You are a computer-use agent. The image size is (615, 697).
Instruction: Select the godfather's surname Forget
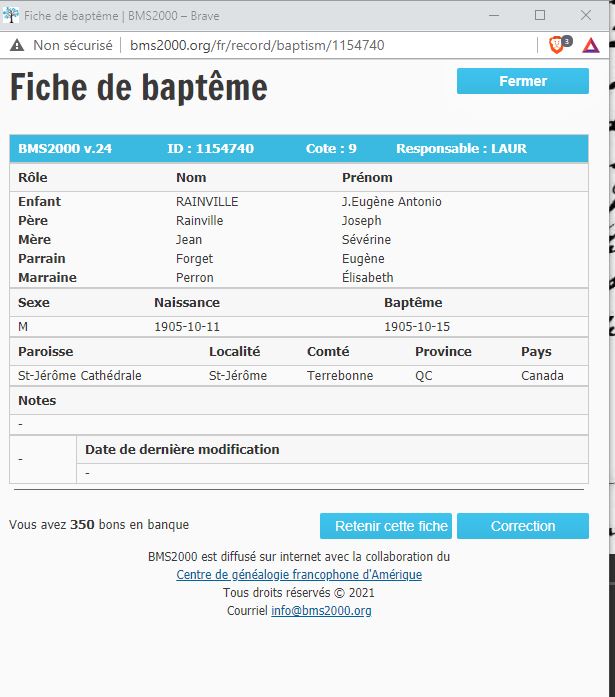194,259
